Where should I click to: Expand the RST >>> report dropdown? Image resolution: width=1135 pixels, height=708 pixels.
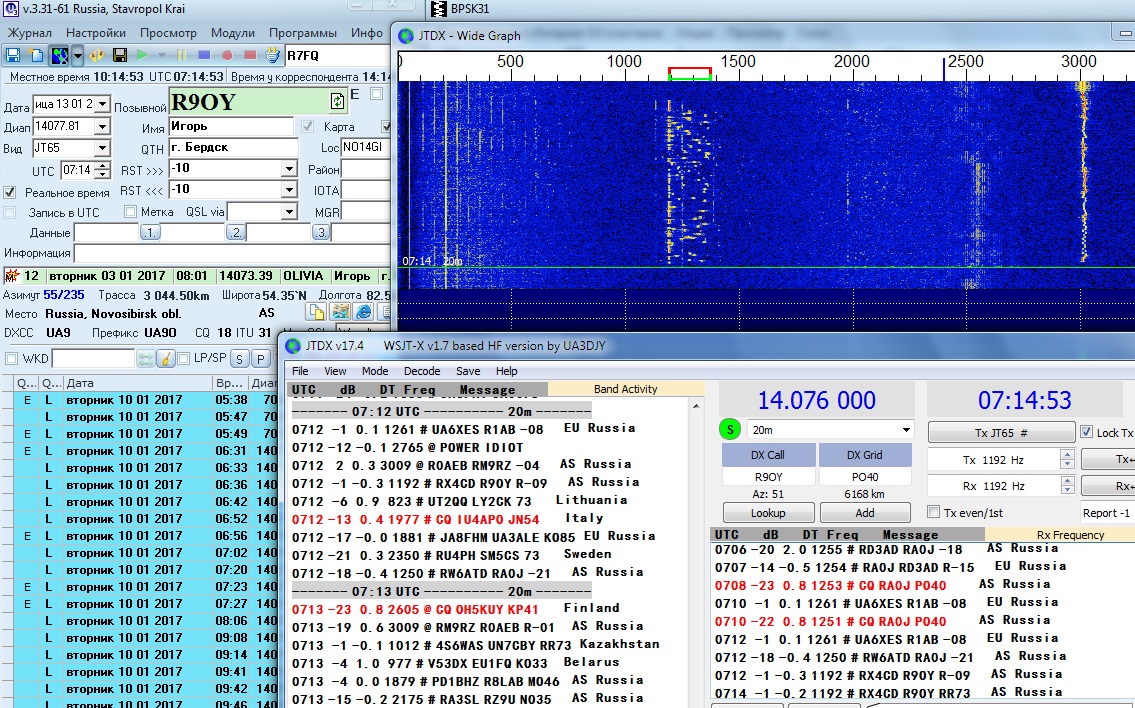coord(289,169)
